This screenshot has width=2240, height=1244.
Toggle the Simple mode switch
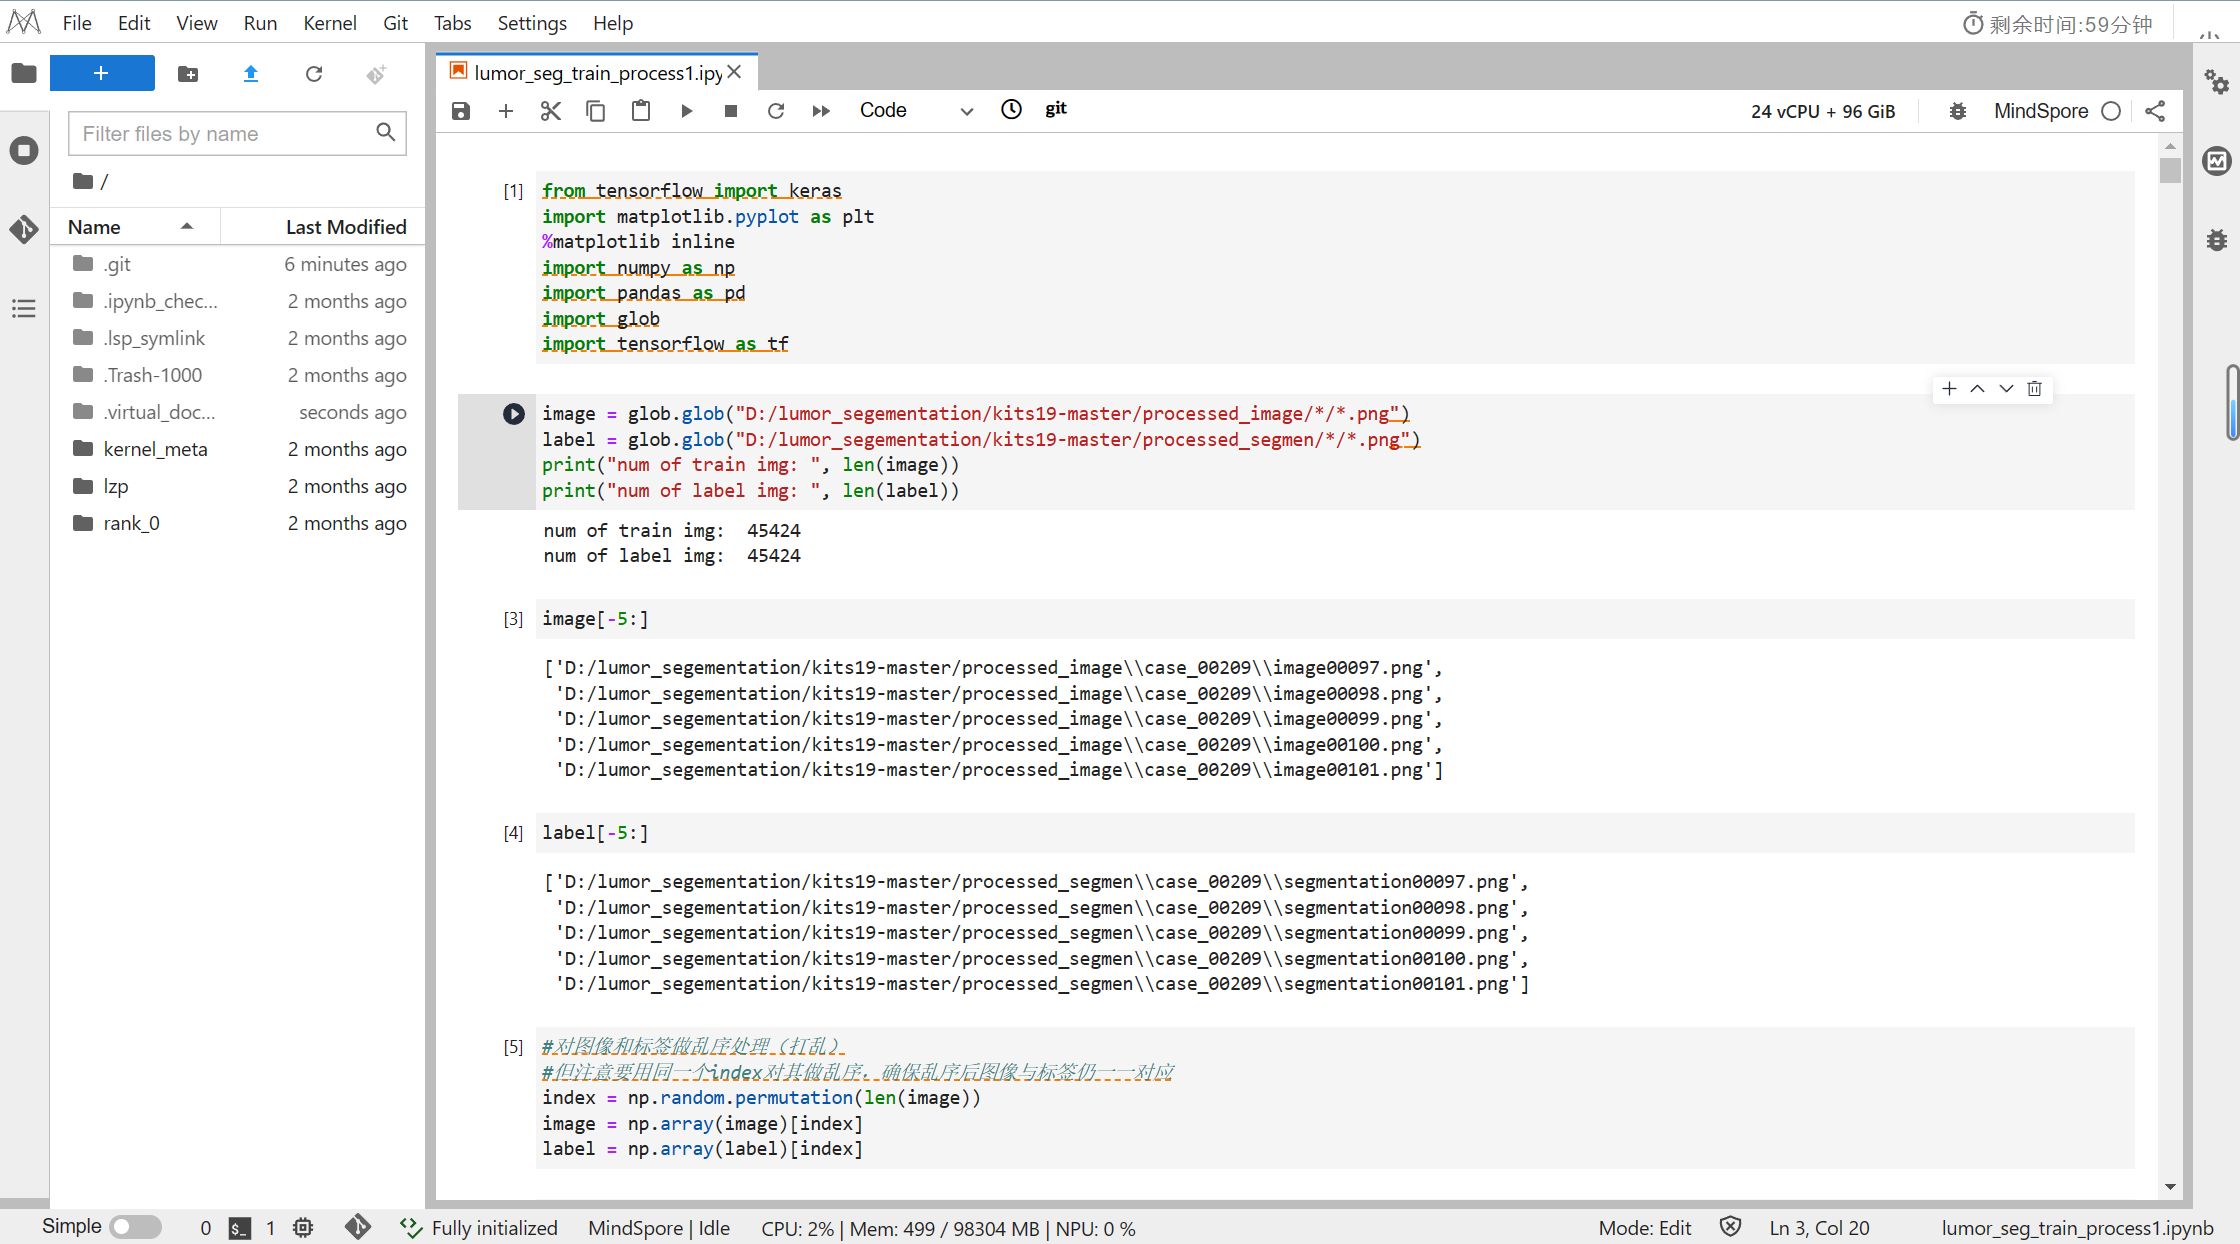coord(135,1227)
